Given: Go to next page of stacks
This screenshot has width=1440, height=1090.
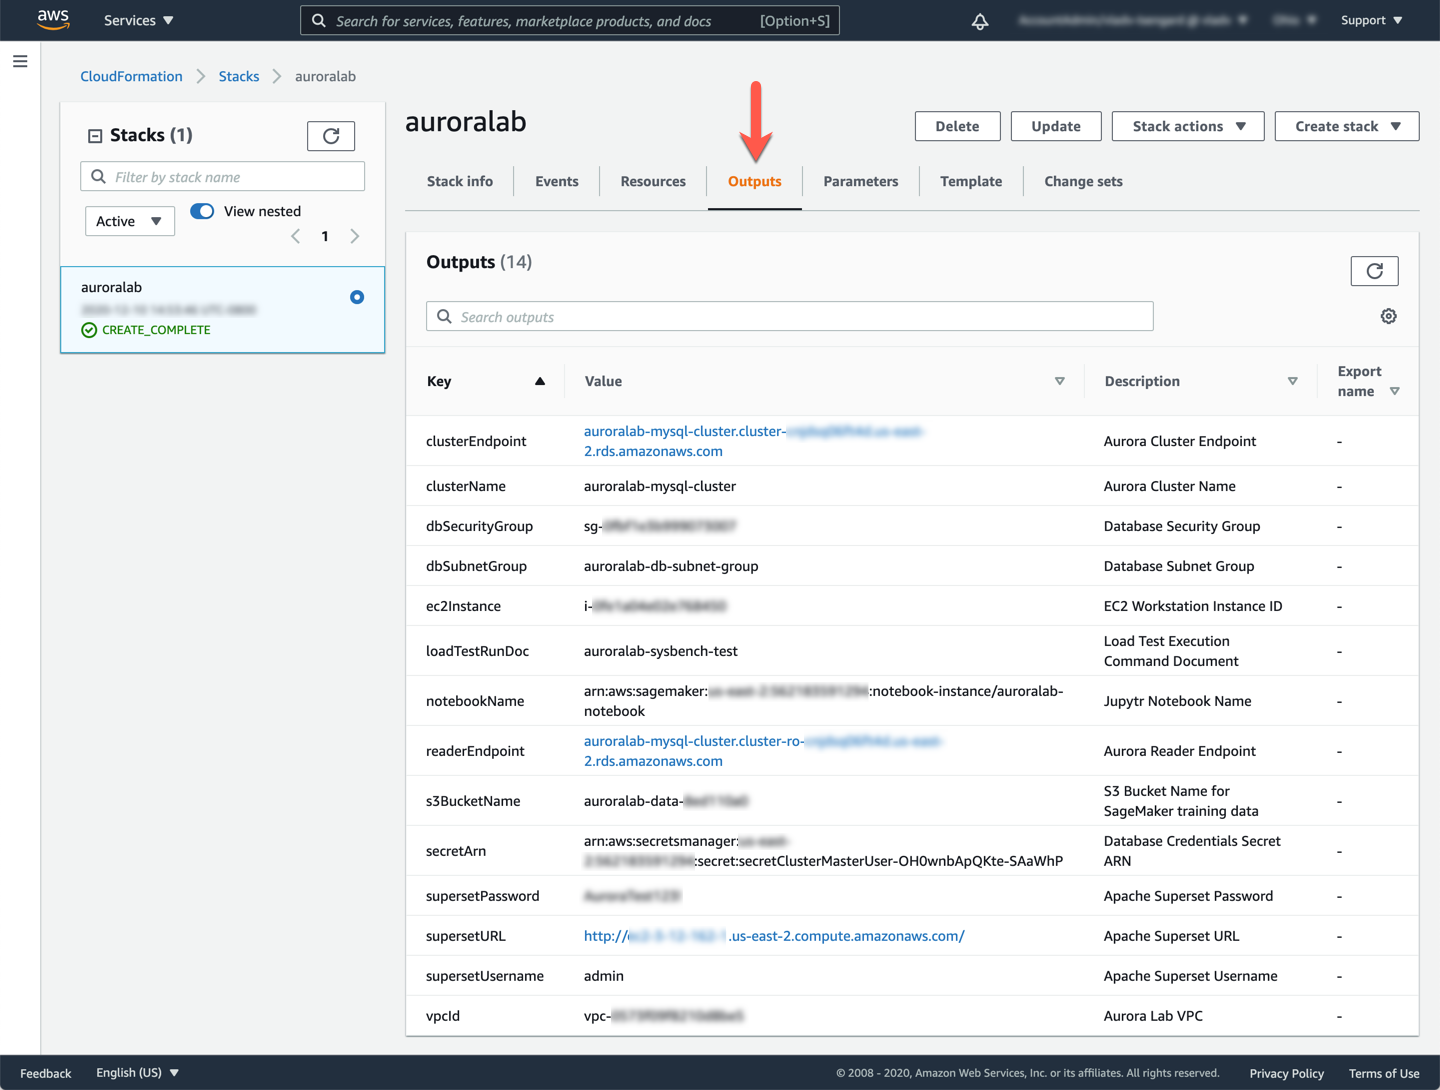Looking at the screenshot, I should (x=355, y=237).
